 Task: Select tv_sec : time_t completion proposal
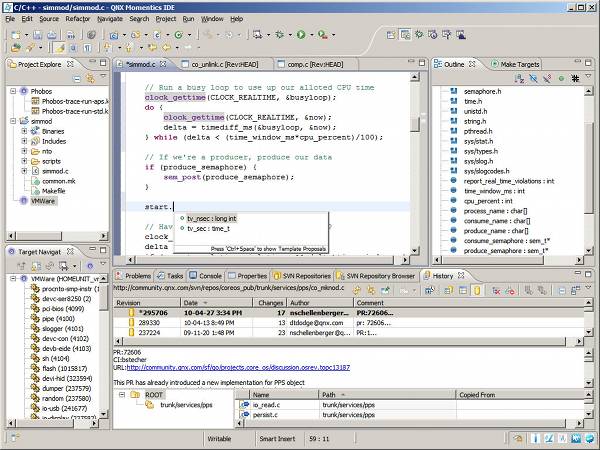tap(208, 228)
